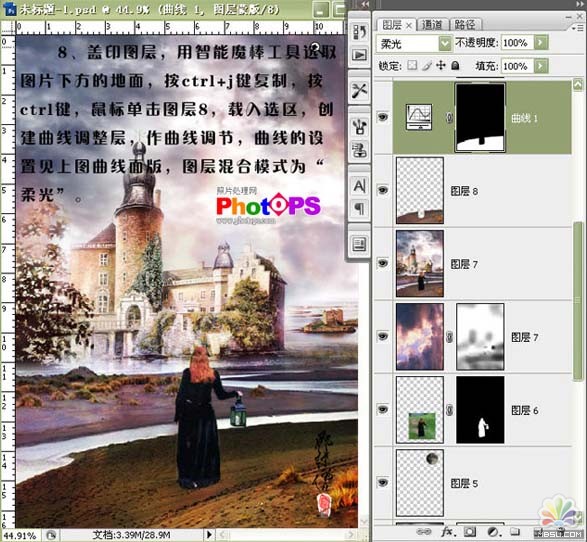Click the curves adjustment icon on 曲线 1
The height and width of the screenshot is (542, 587).
419,117
